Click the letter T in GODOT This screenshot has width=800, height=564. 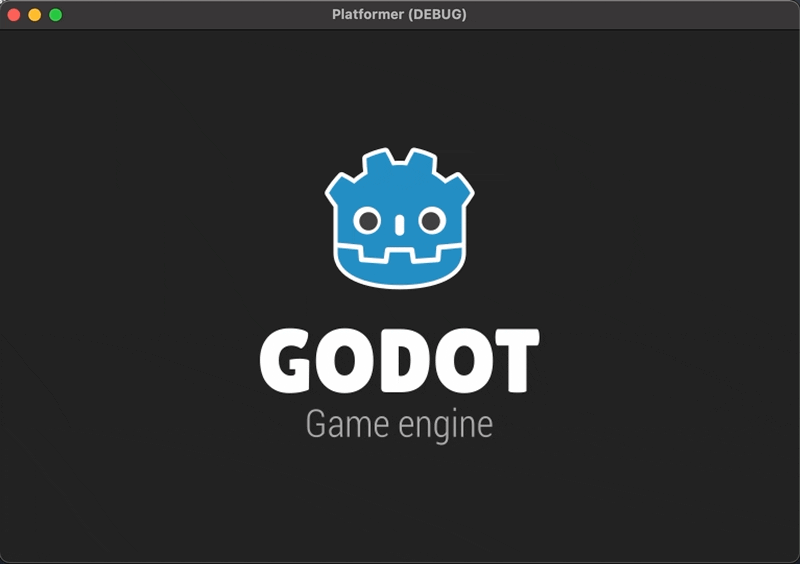pyautogui.click(x=515, y=361)
